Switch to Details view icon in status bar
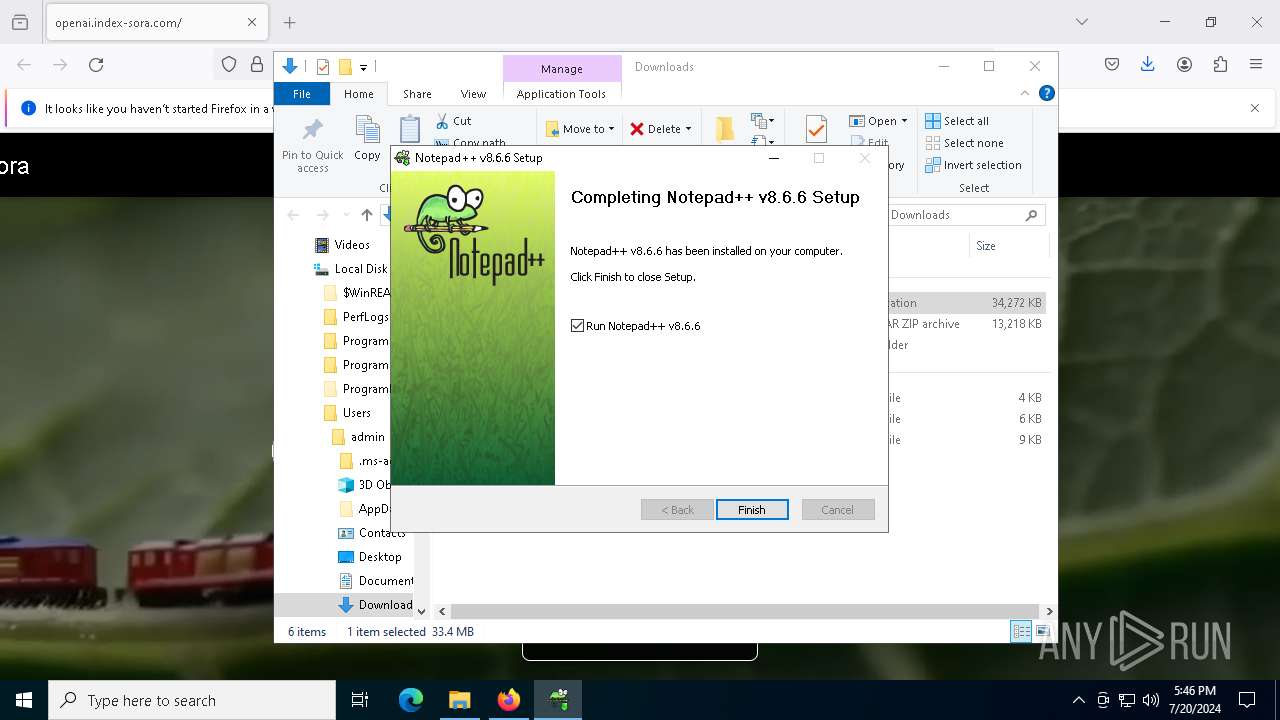The height and width of the screenshot is (720, 1280). [1021, 631]
